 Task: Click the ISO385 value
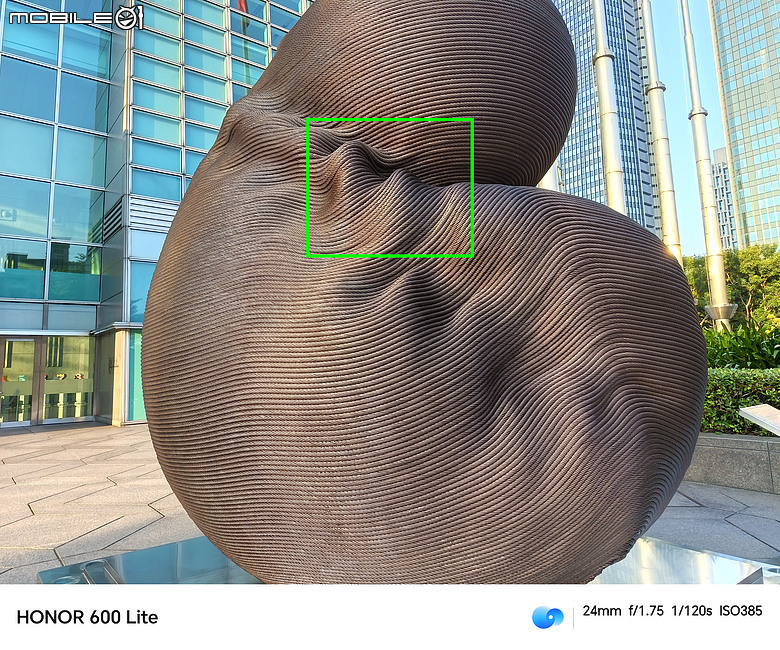pos(741,611)
